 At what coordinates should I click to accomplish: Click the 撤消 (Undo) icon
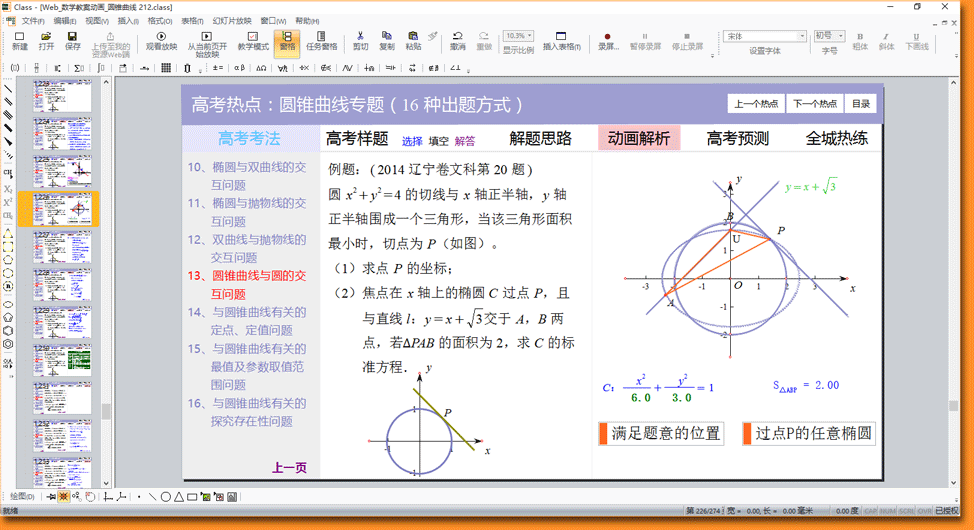click(x=457, y=40)
